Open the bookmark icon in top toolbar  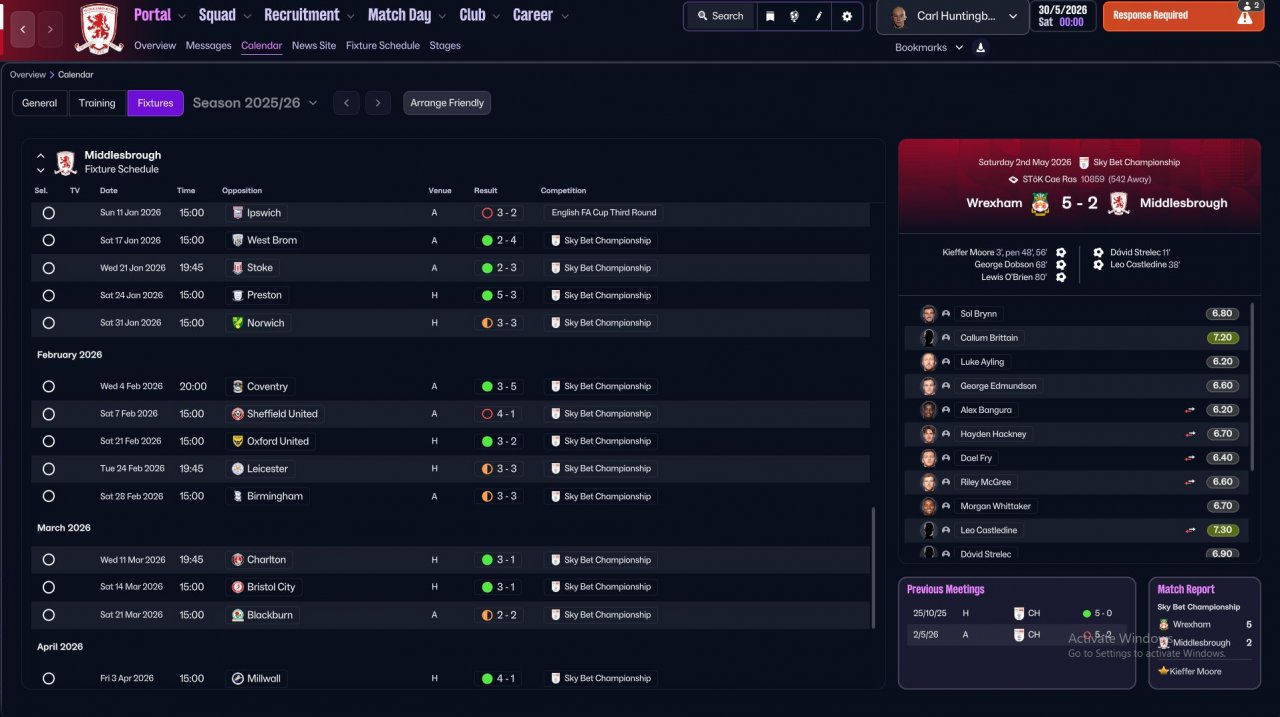tap(770, 16)
